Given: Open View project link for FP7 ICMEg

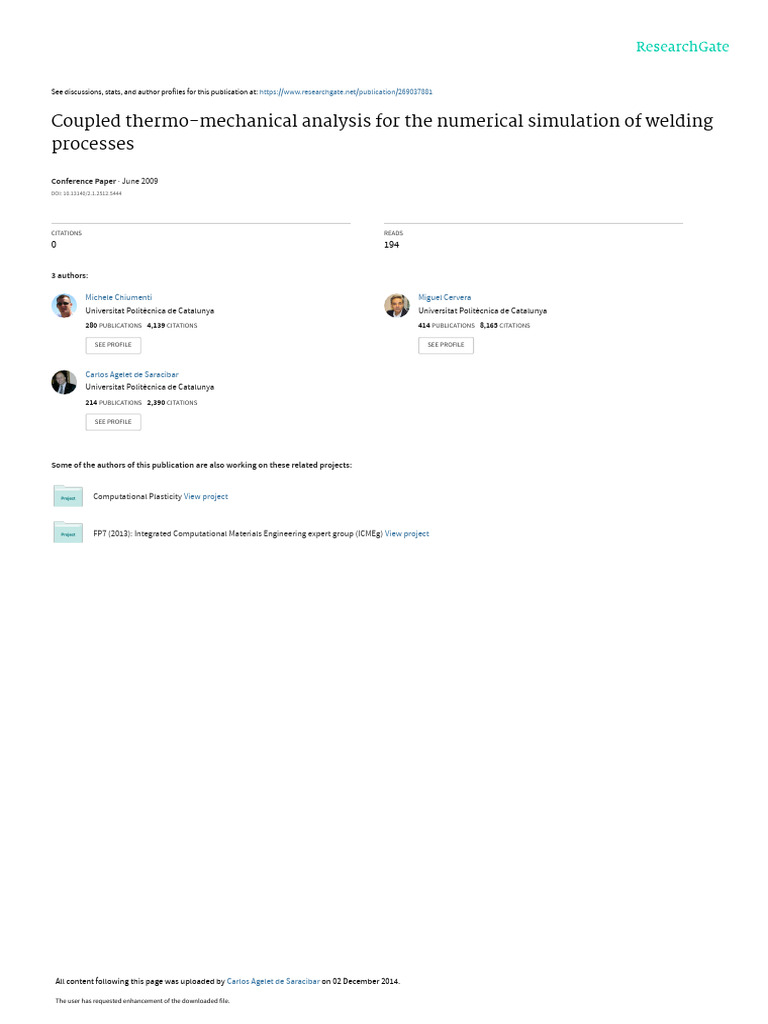Looking at the screenshot, I should coord(406,534).
